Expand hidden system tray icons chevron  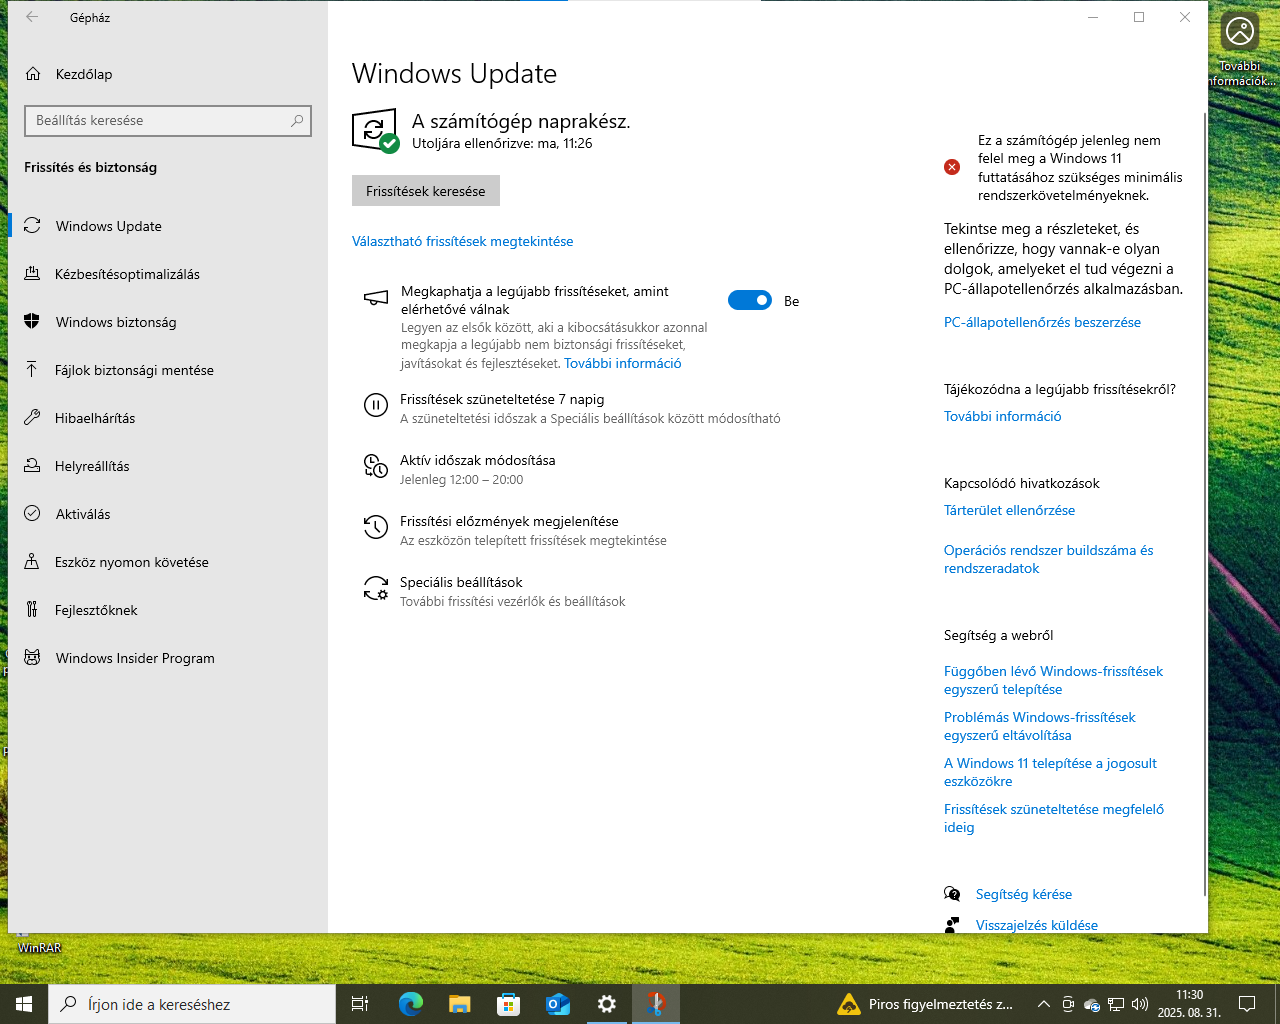[1043, 1004]
